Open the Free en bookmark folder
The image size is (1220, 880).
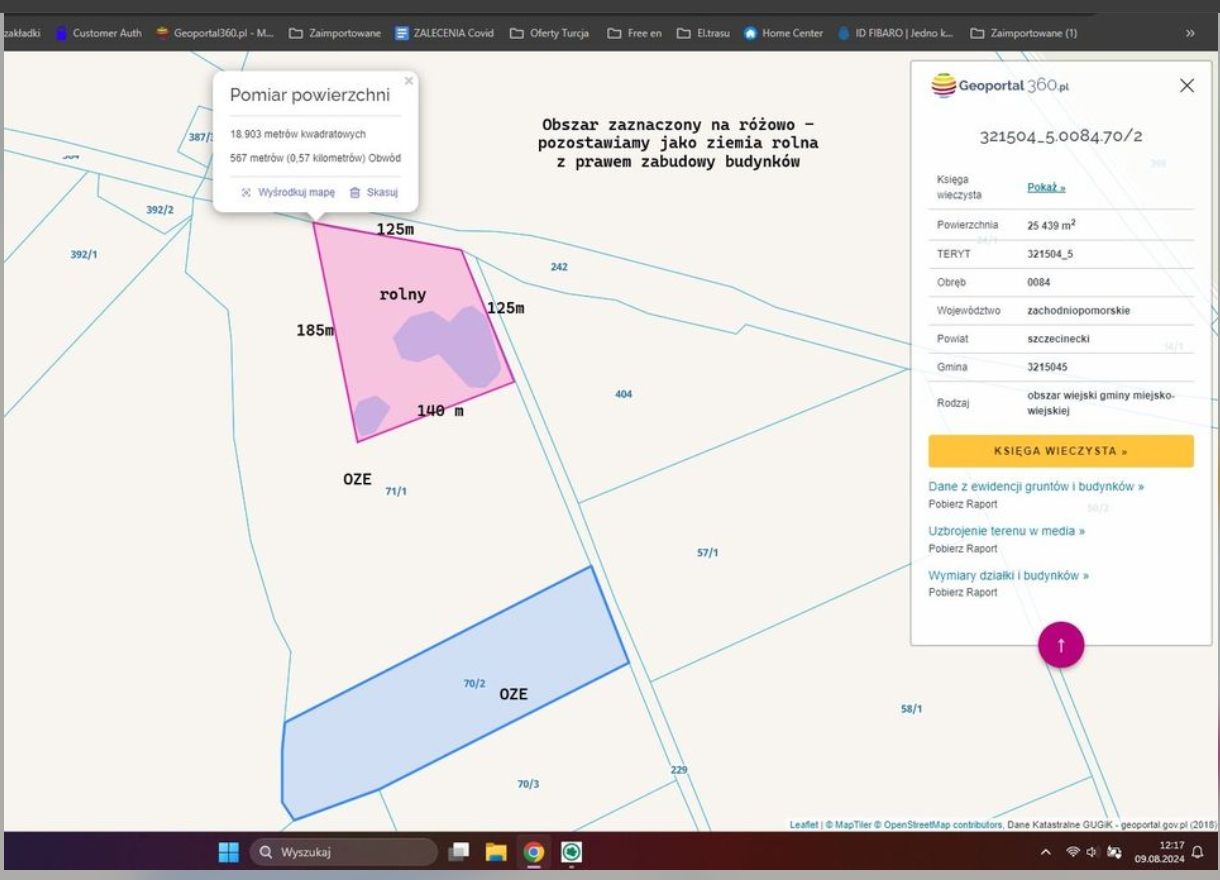coord(634,33)
